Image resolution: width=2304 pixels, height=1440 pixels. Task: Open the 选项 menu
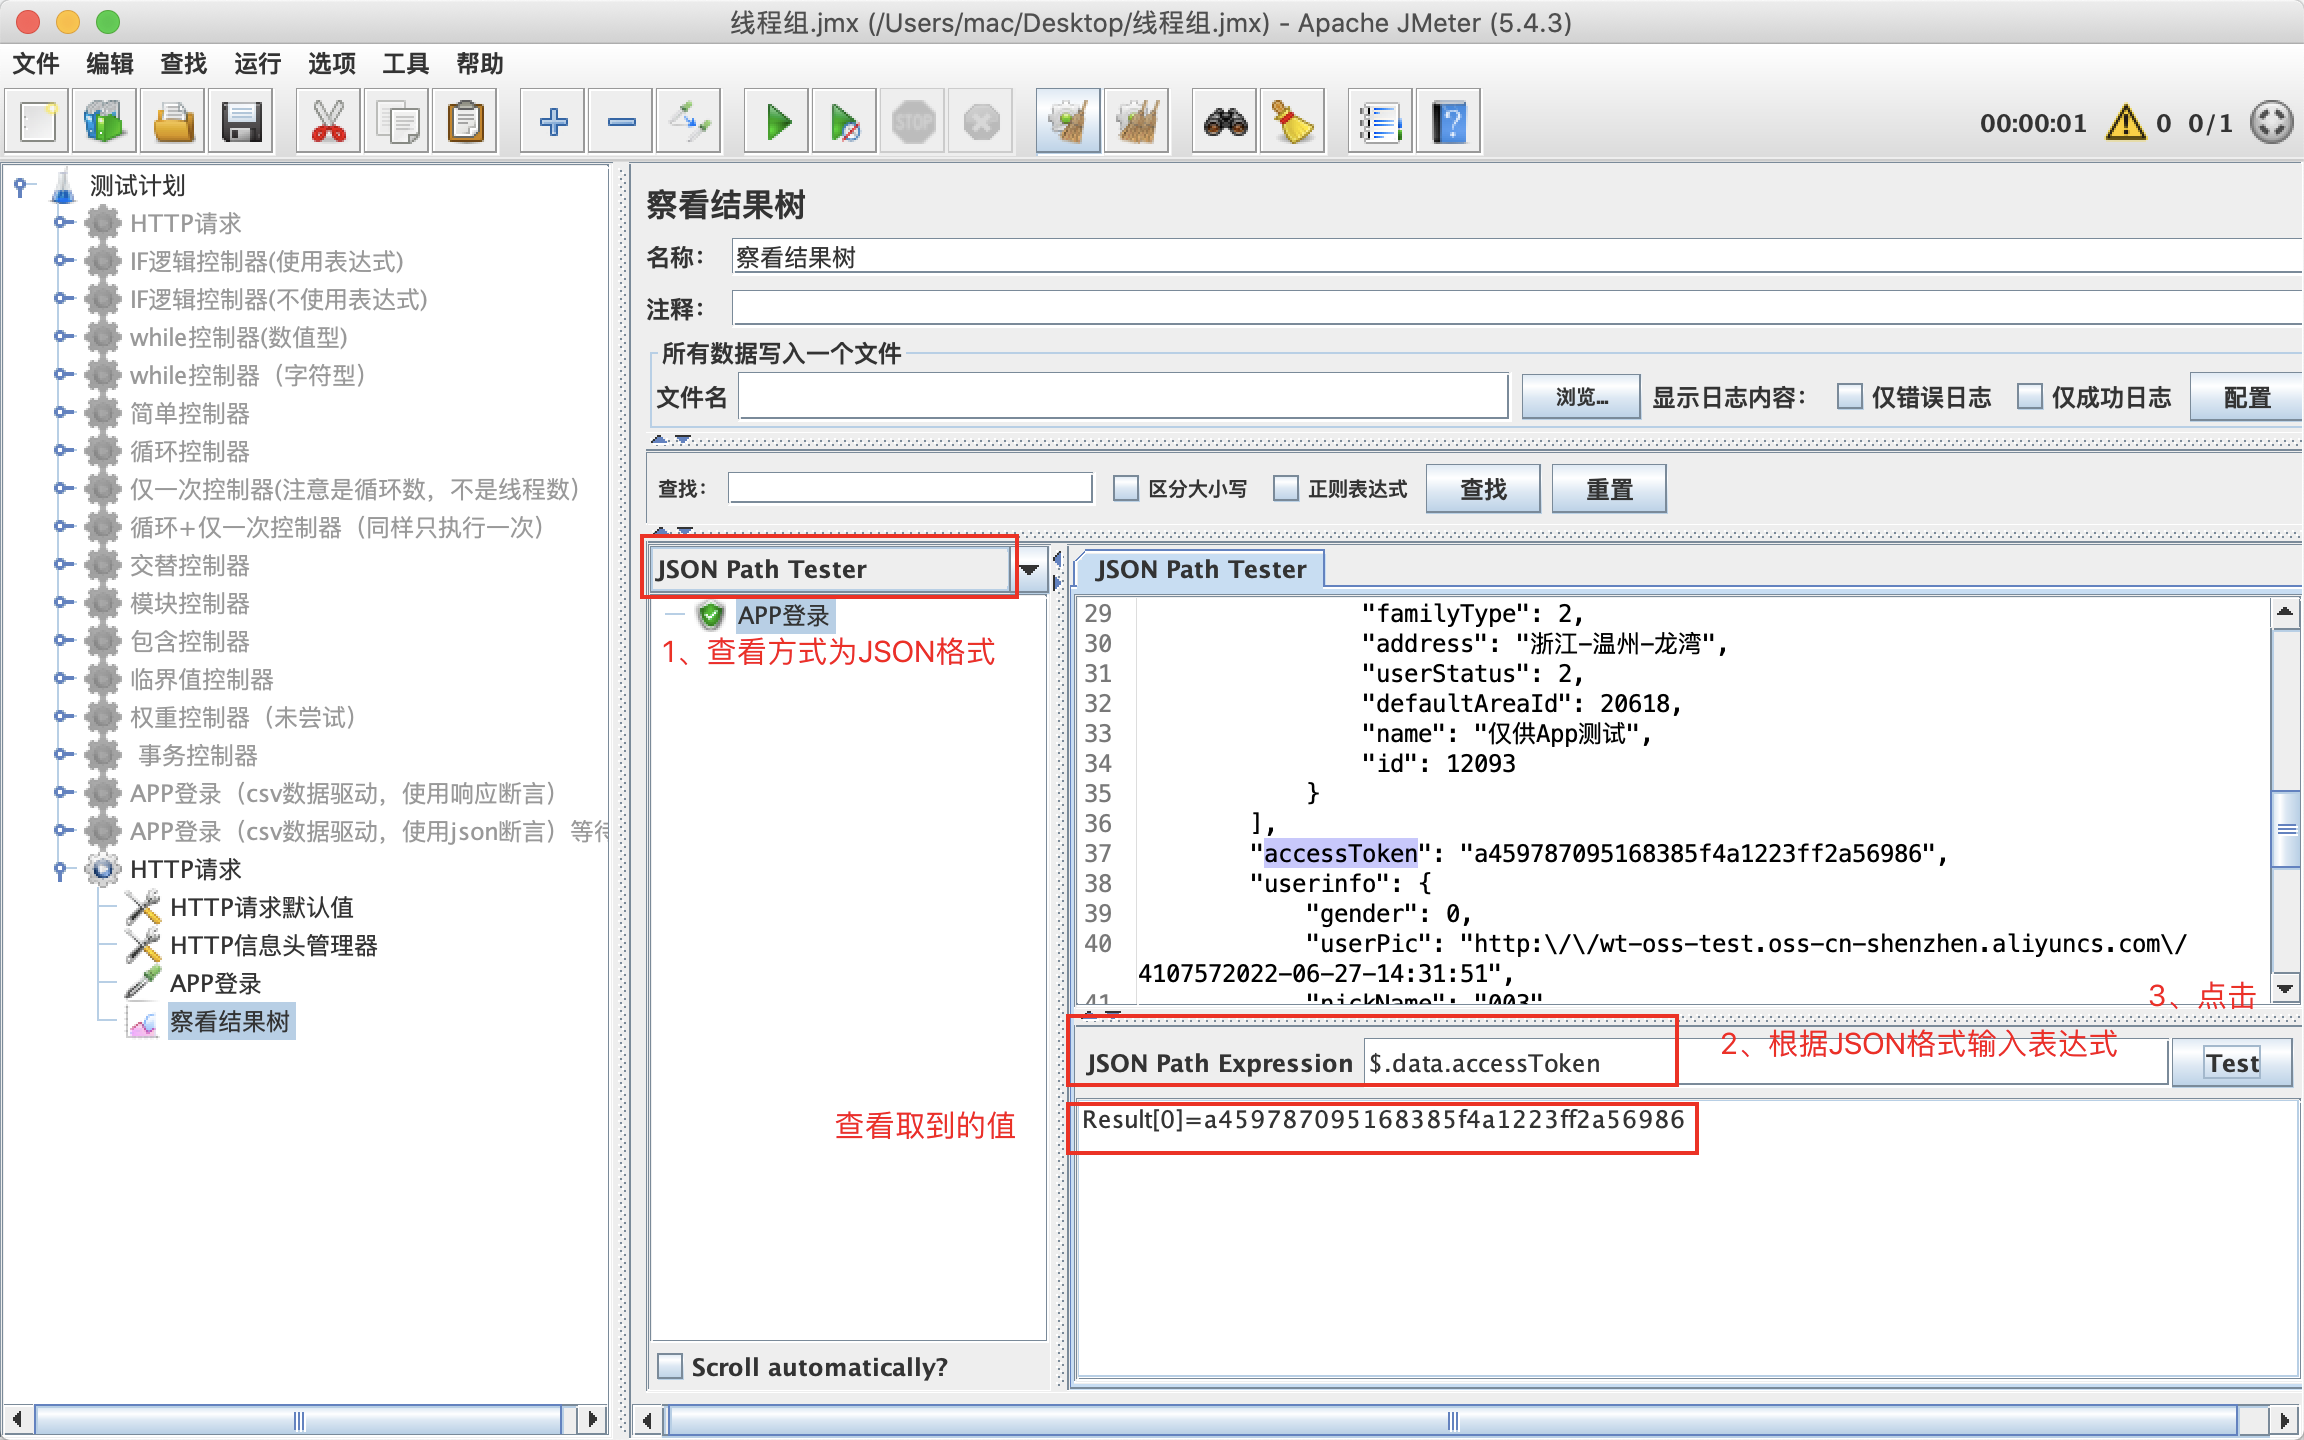coord(332,63)
